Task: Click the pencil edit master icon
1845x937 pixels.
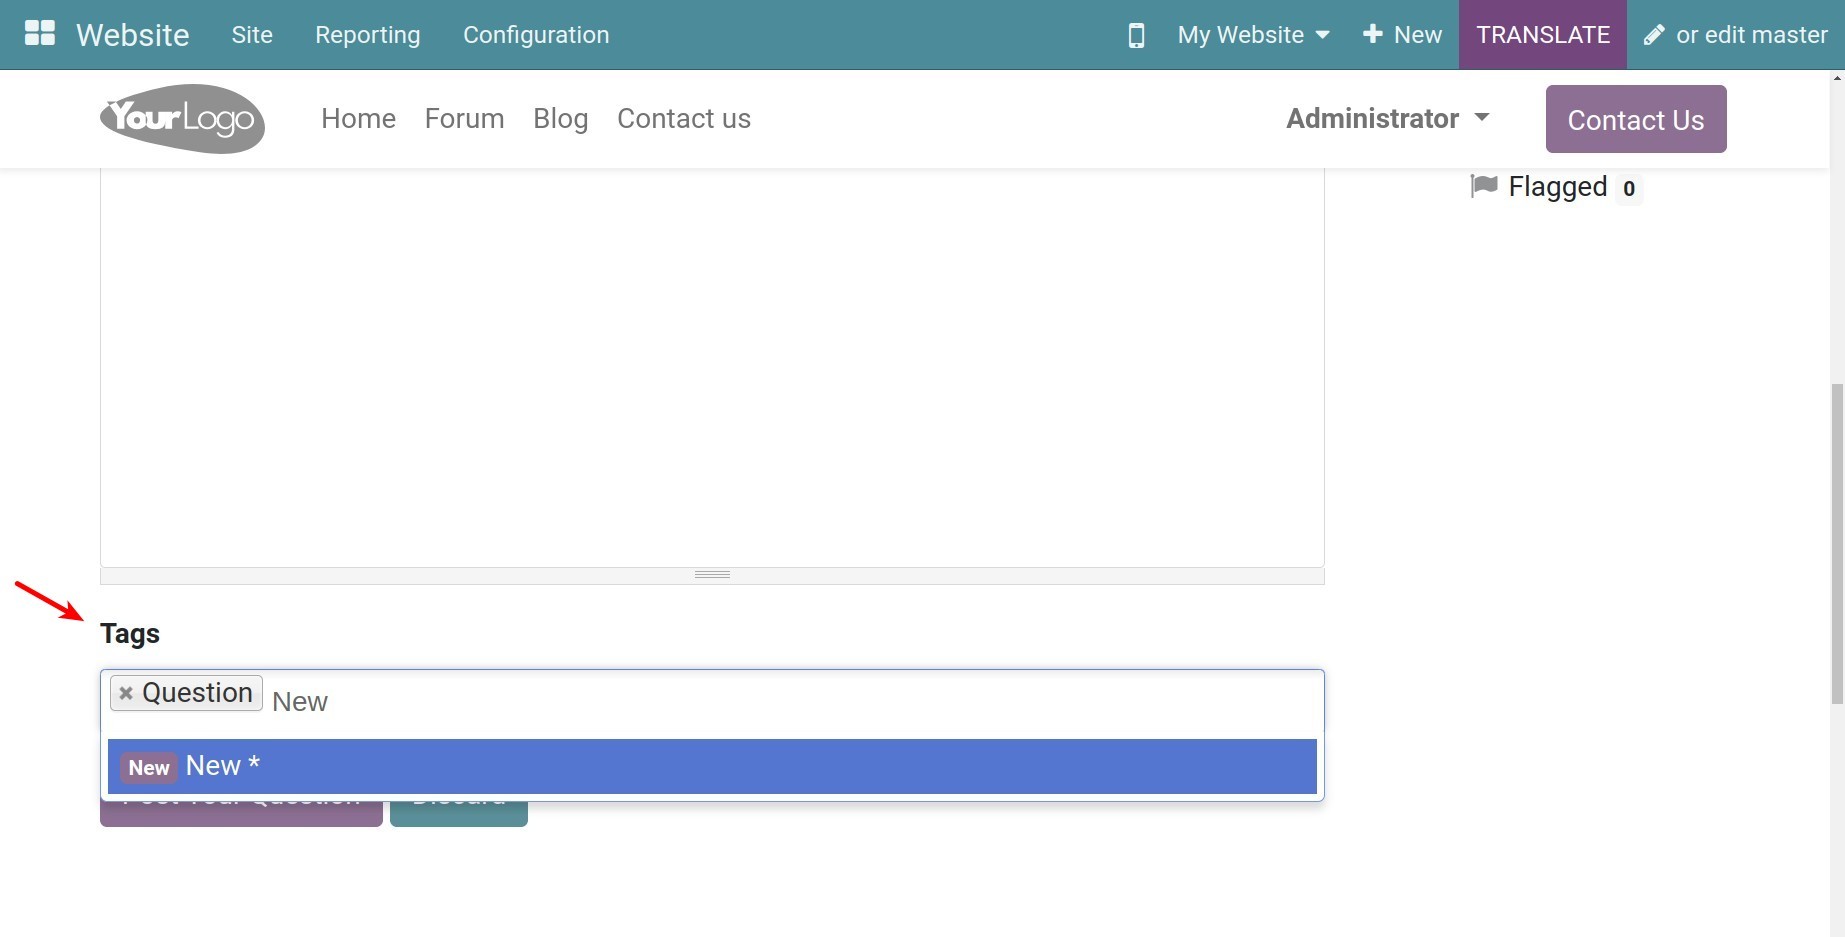Action: pyautogui.click(x=1654, y=35)
